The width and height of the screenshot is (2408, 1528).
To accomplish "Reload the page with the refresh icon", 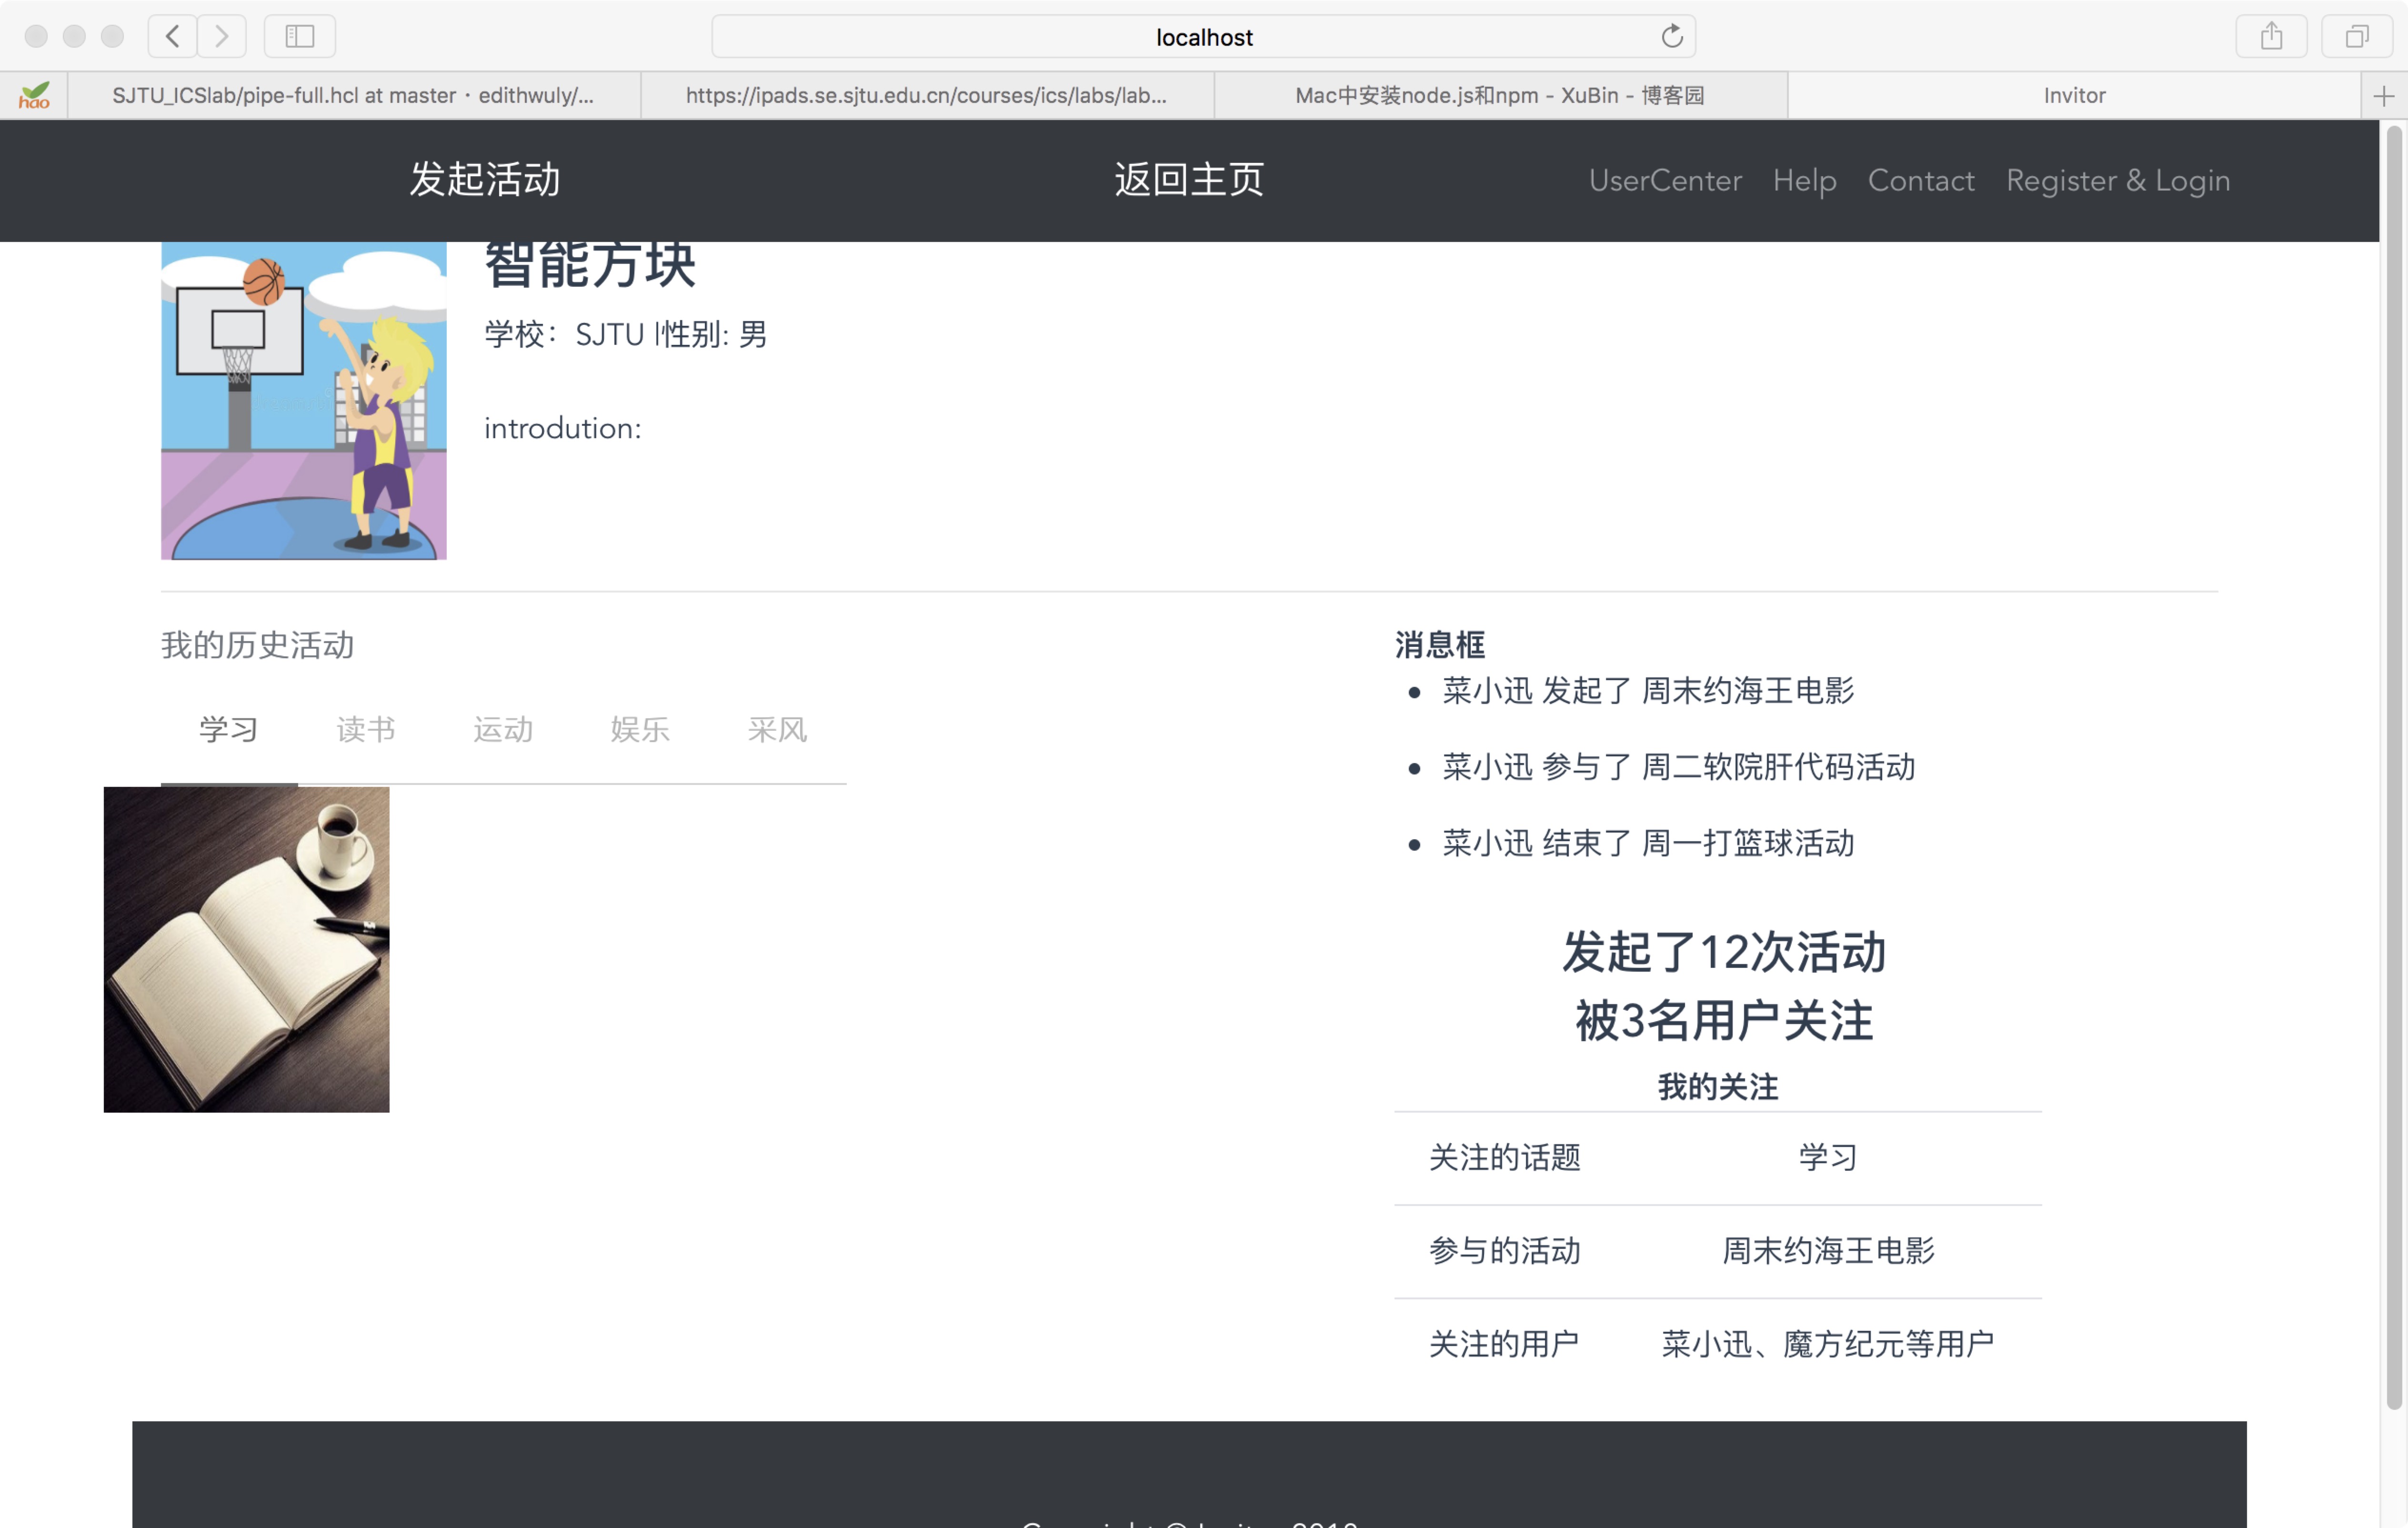I will [x=1671, y=37].
